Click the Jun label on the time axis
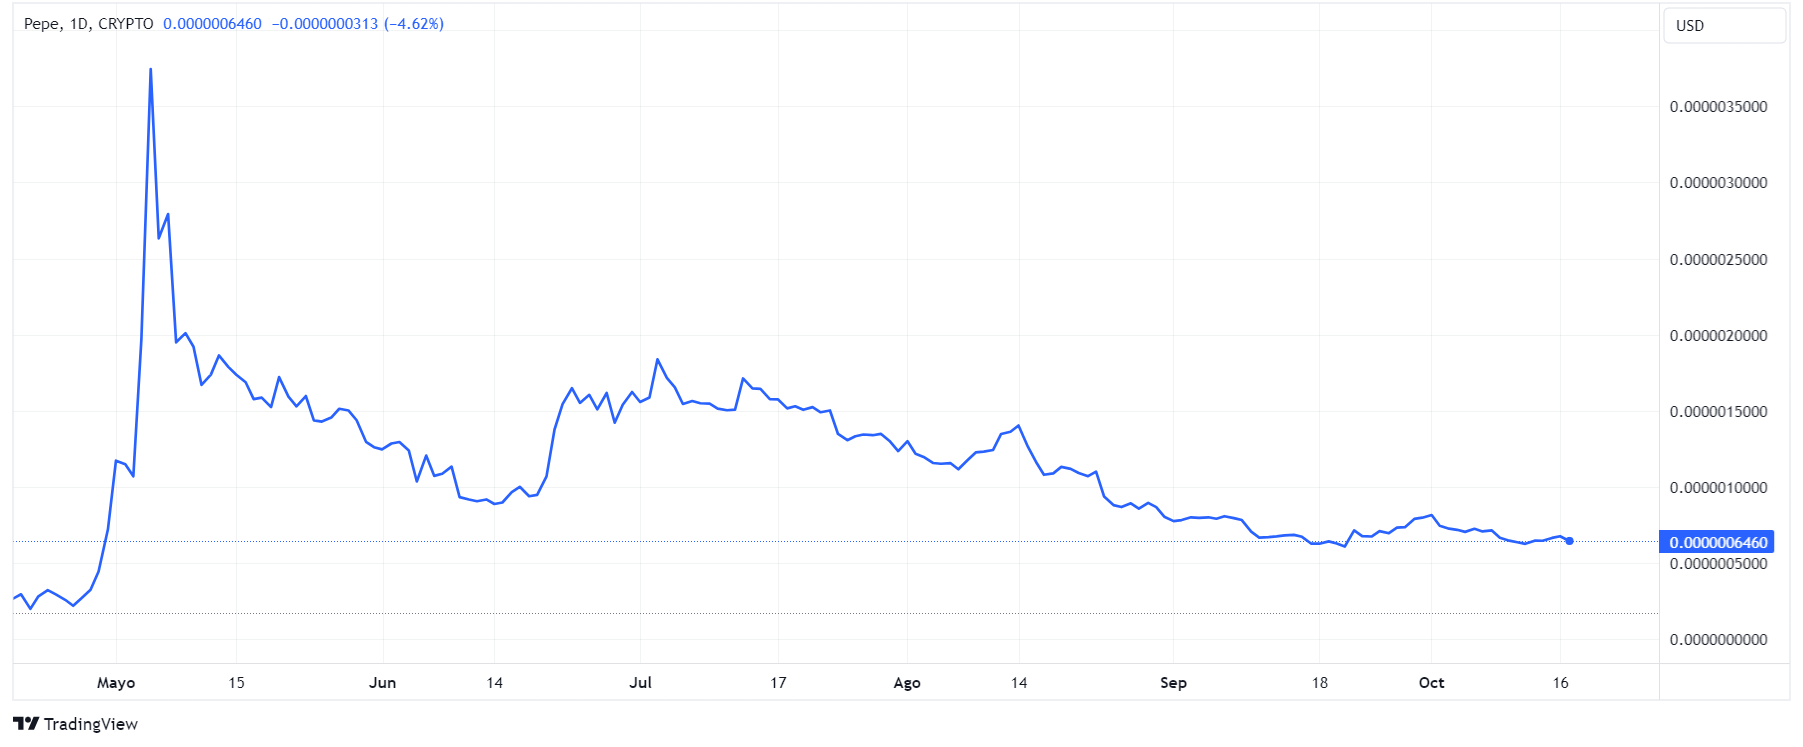Image resolution: width=1803 pixels, height=747 pixels. (382, 683)
